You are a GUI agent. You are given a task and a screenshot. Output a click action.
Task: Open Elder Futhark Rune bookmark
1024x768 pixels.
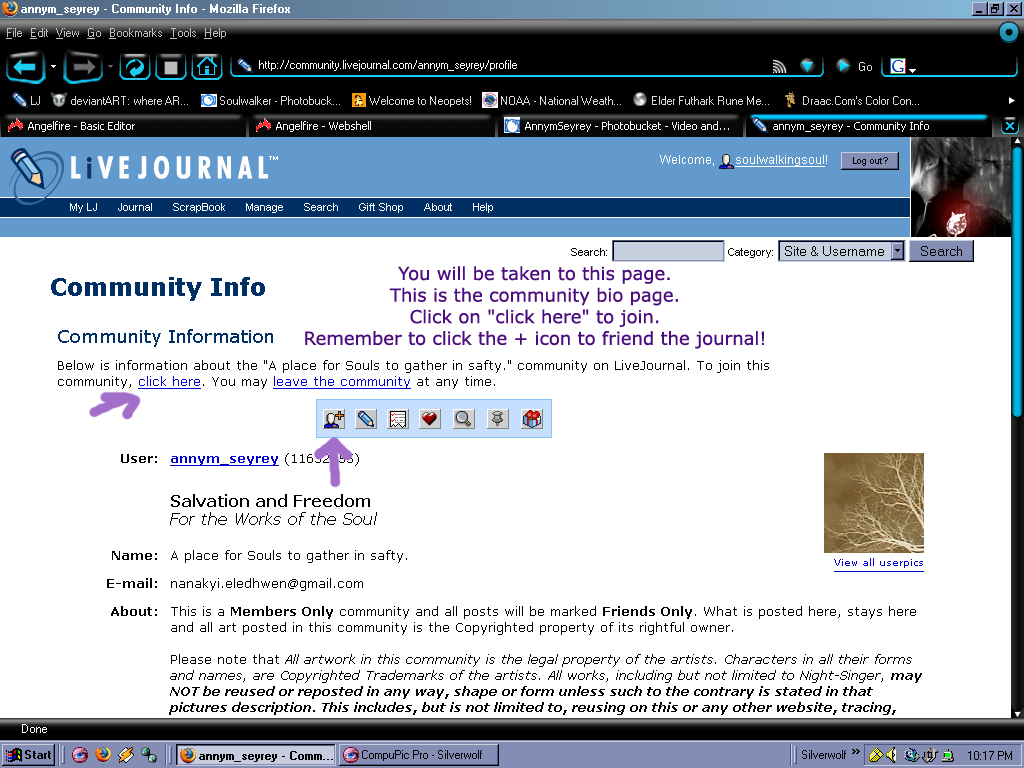(702, 101)
